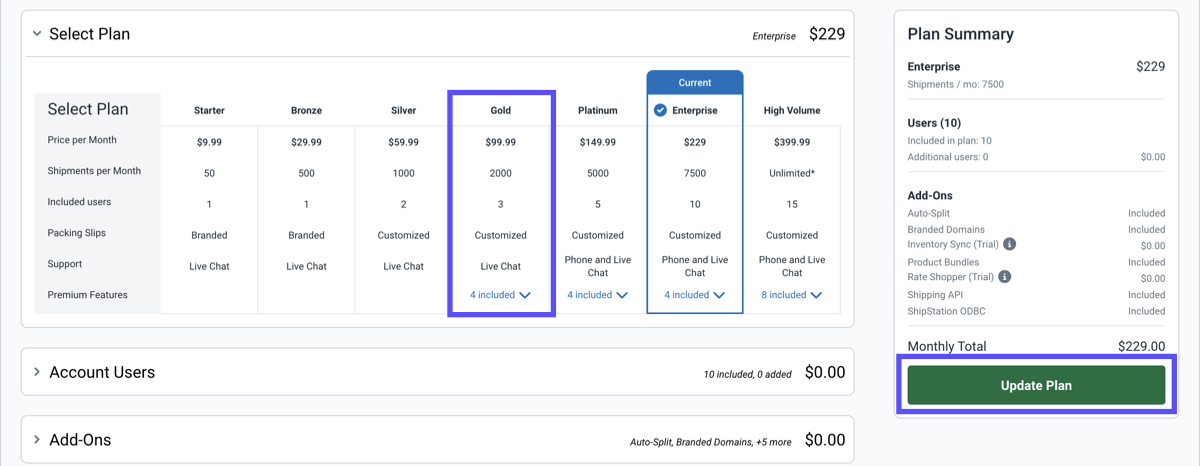This screenshot has height=466, width=1200.
Task: Click the Monthly Total $229.00 amount
Action: [x=1141, y=347]
